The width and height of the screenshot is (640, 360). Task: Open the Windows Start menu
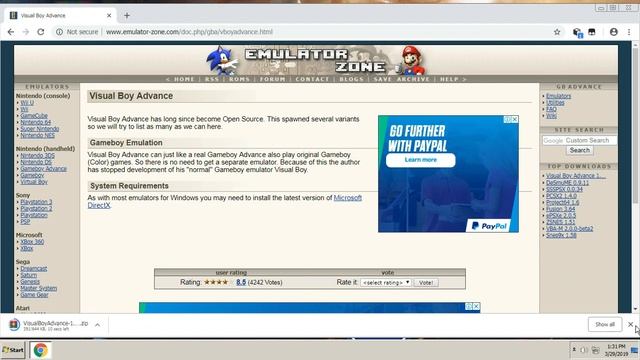13,350
